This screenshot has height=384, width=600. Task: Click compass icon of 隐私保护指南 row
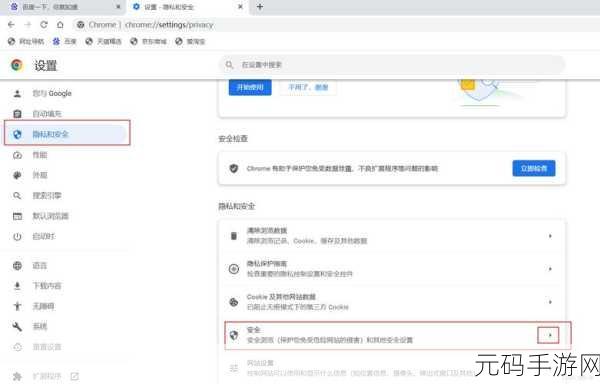[233, 269]
